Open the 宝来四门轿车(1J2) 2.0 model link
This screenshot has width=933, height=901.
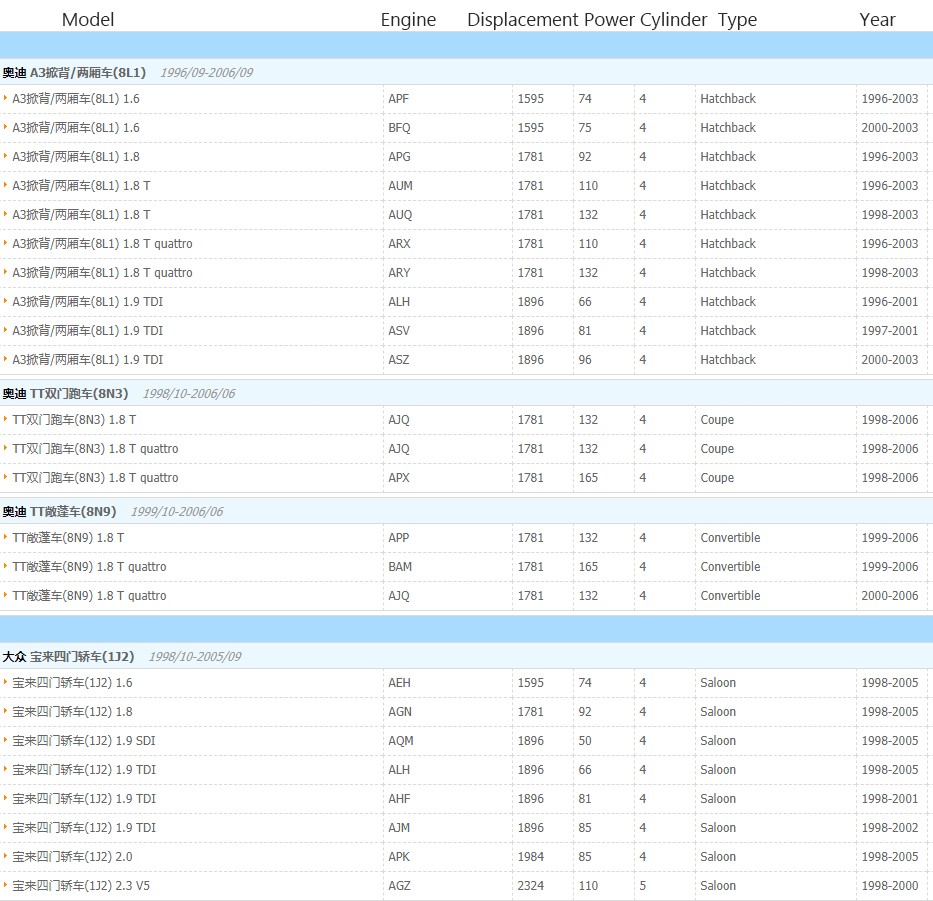[x=73, y=856]
